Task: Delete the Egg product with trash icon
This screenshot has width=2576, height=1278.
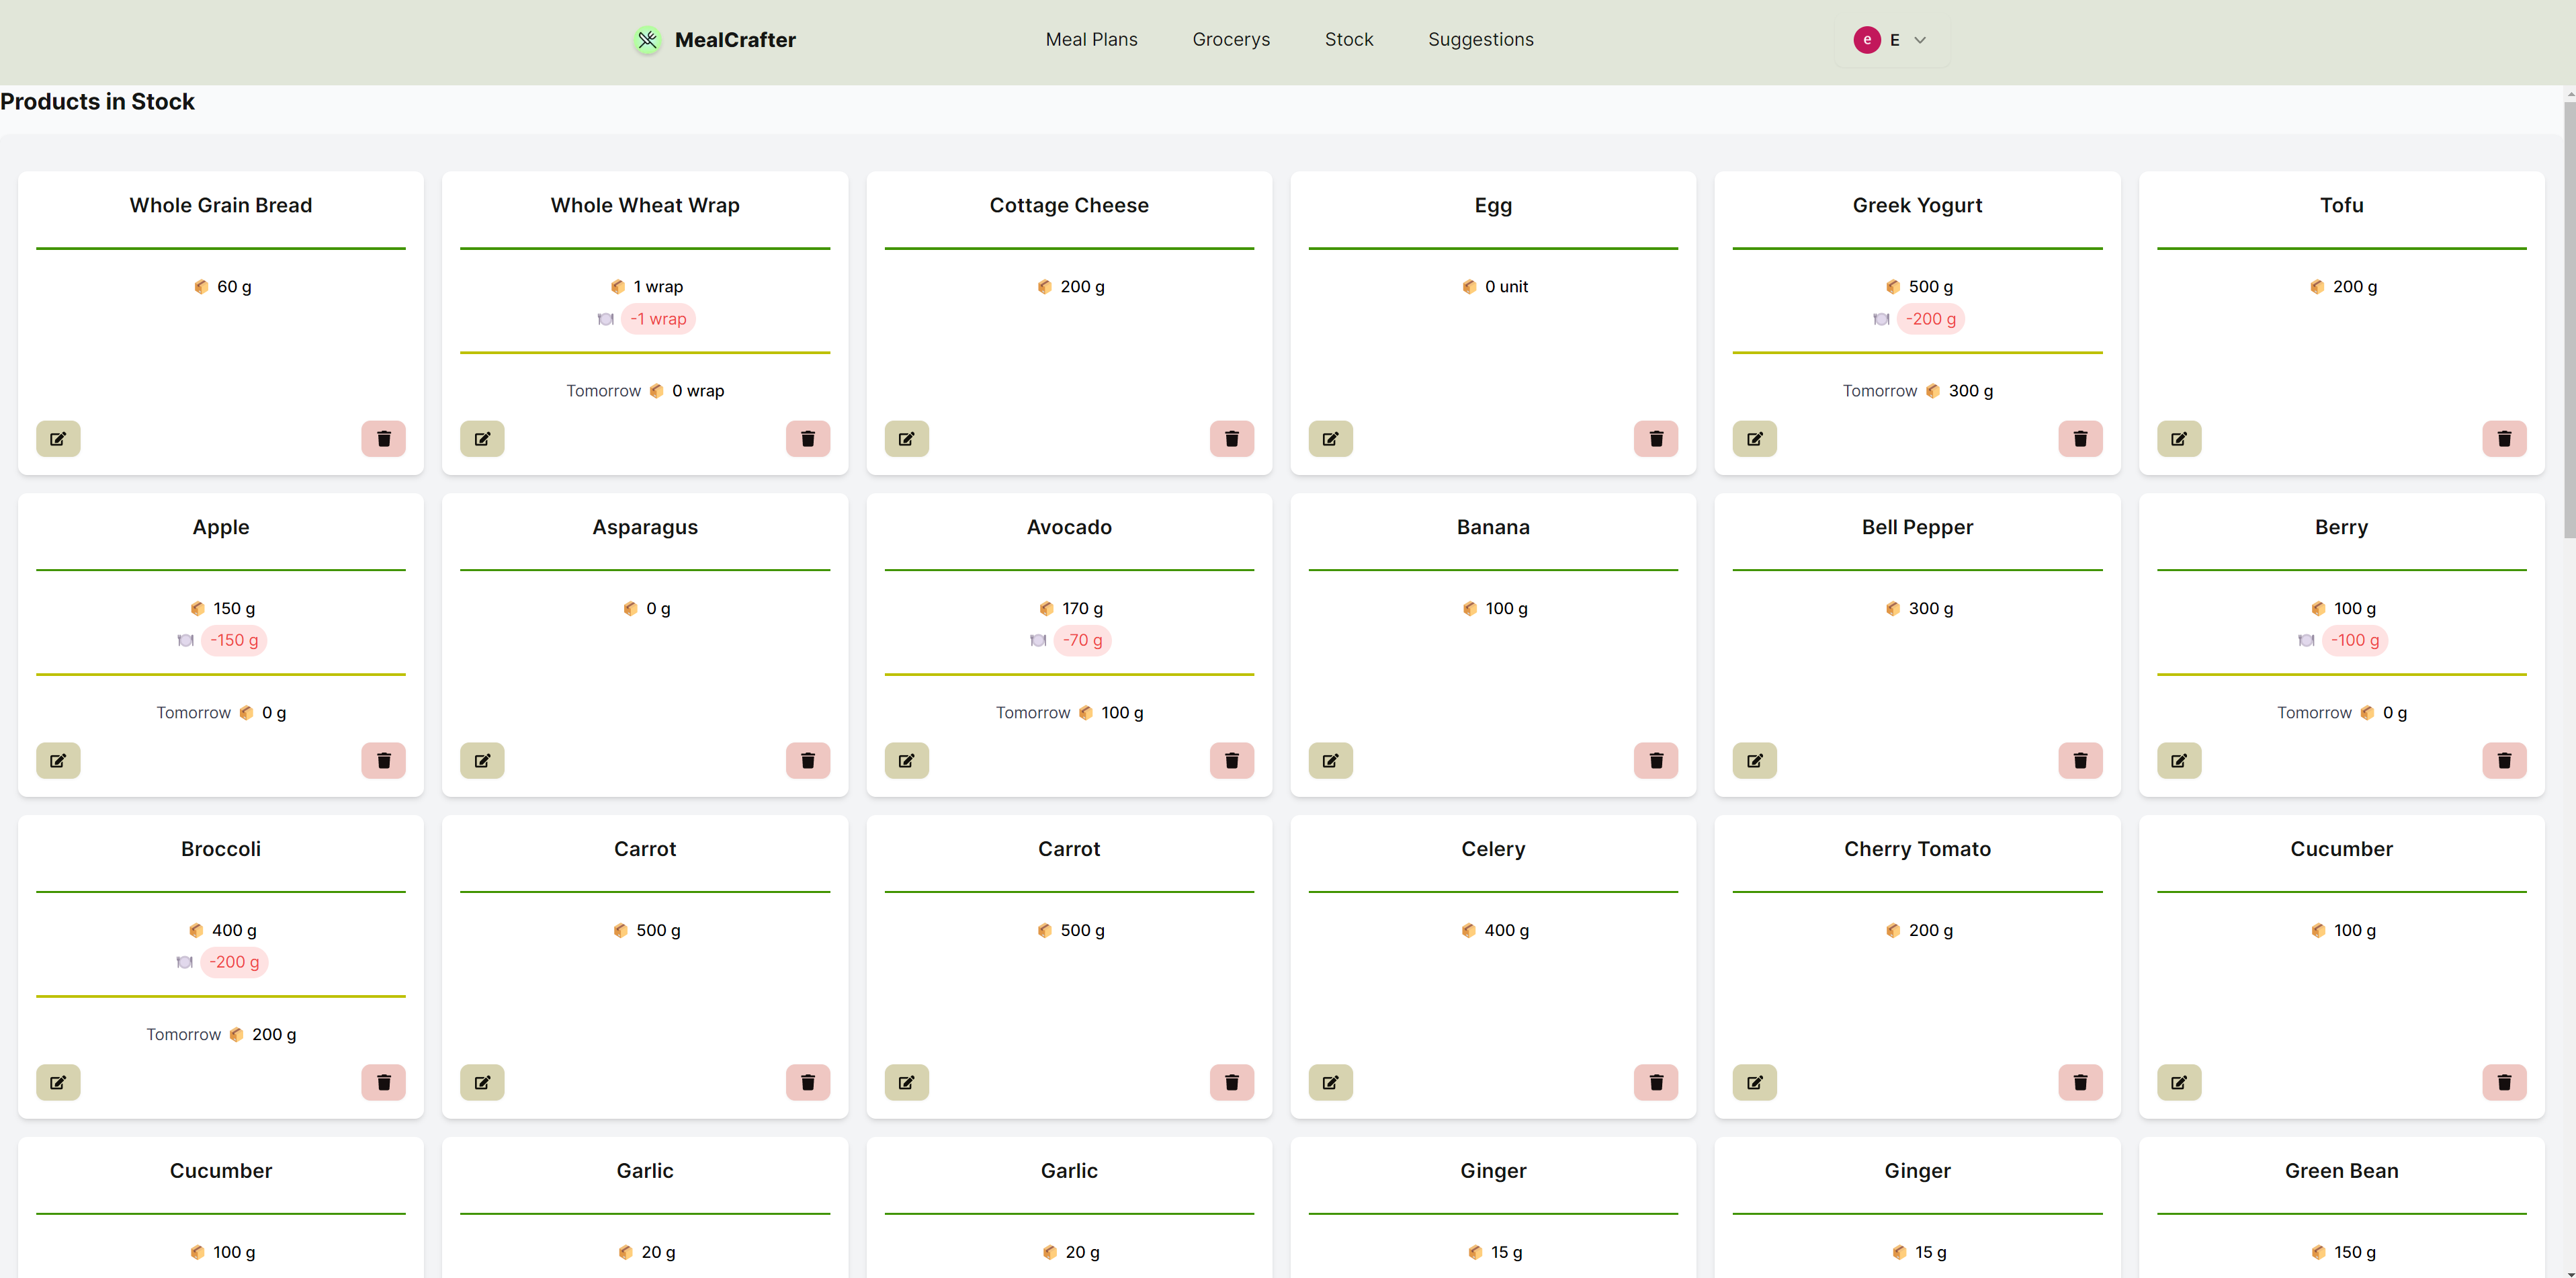Action: pyautogui.click(x=1656, y=439)
